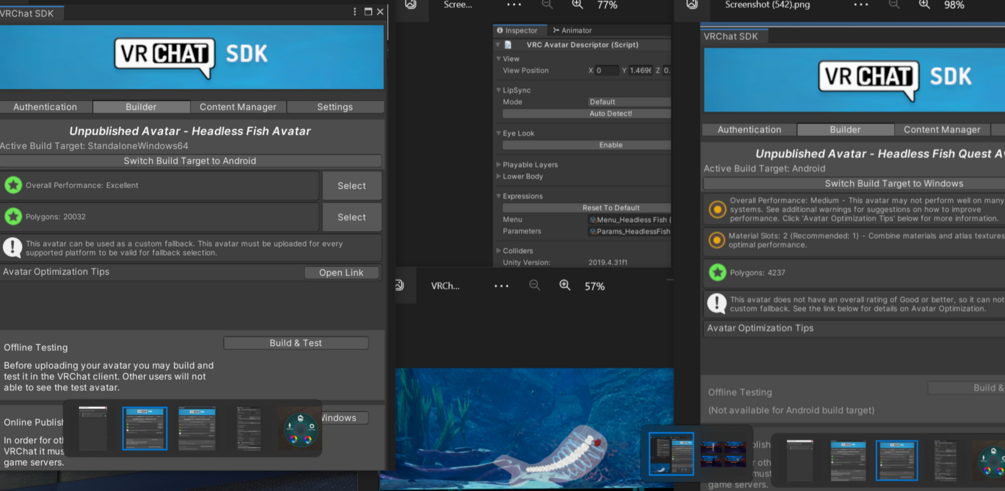
Task: Collapse the LipSync section
Action: point(498,90)
